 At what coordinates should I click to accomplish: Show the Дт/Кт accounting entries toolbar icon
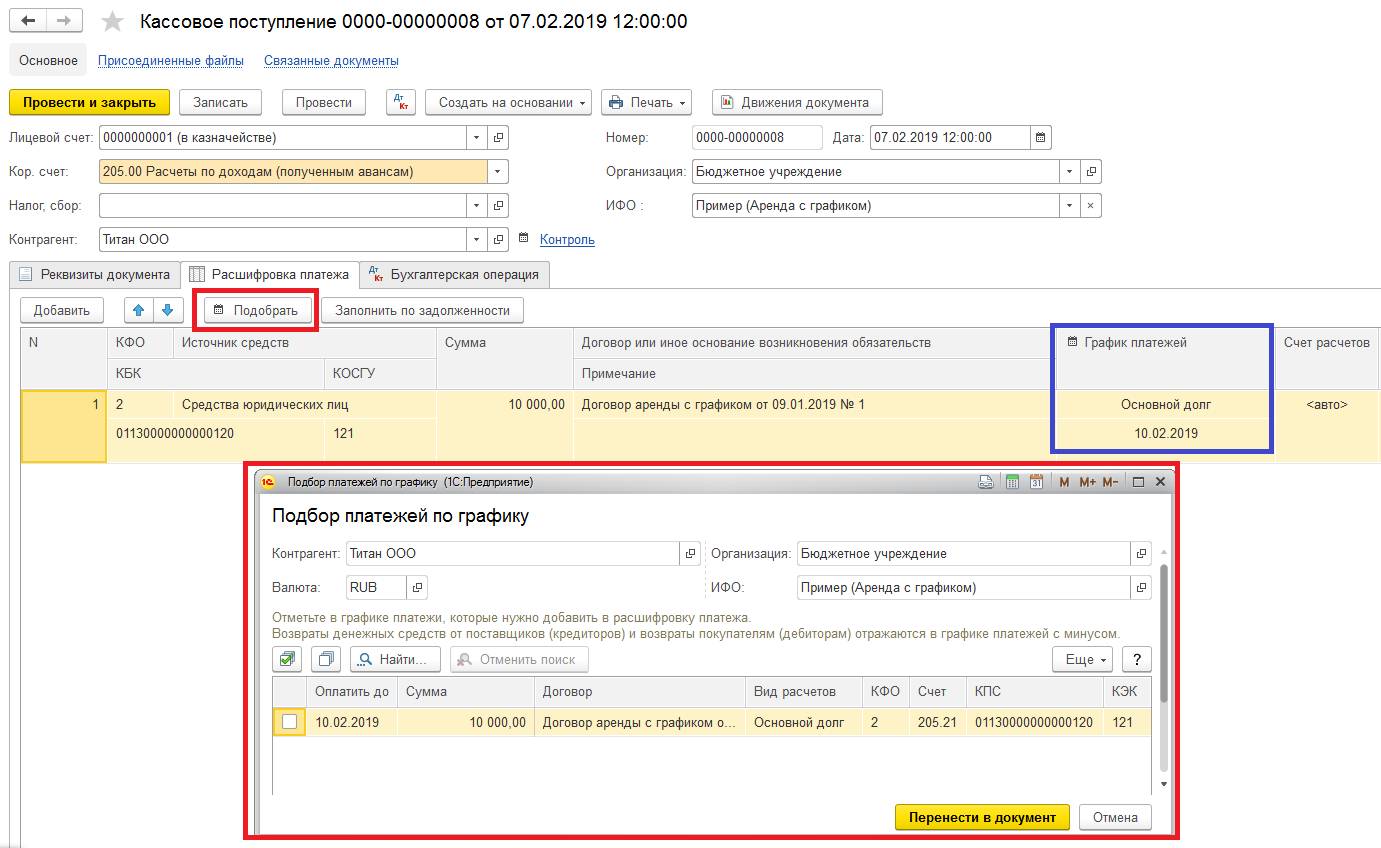(x=401, y=102)
